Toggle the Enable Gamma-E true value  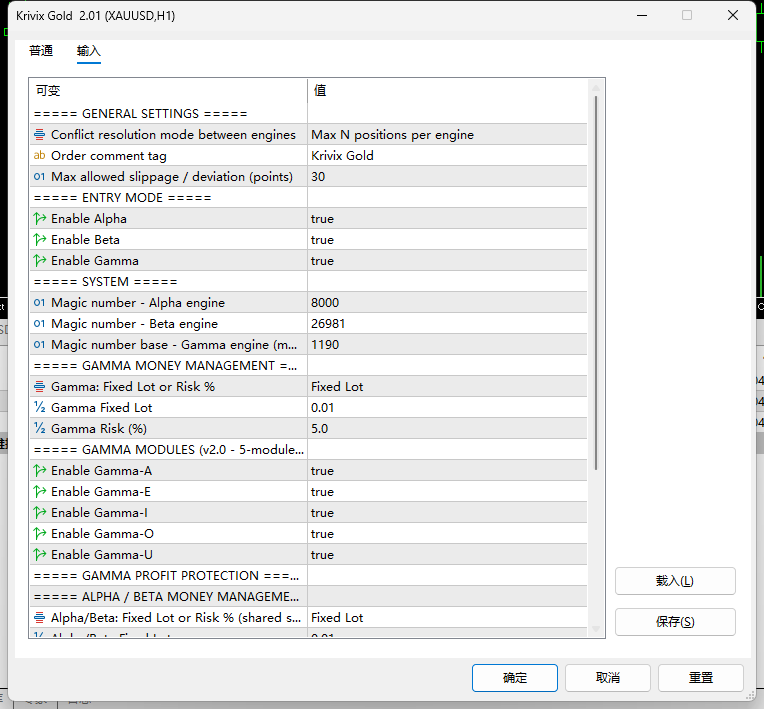[447, 491]
